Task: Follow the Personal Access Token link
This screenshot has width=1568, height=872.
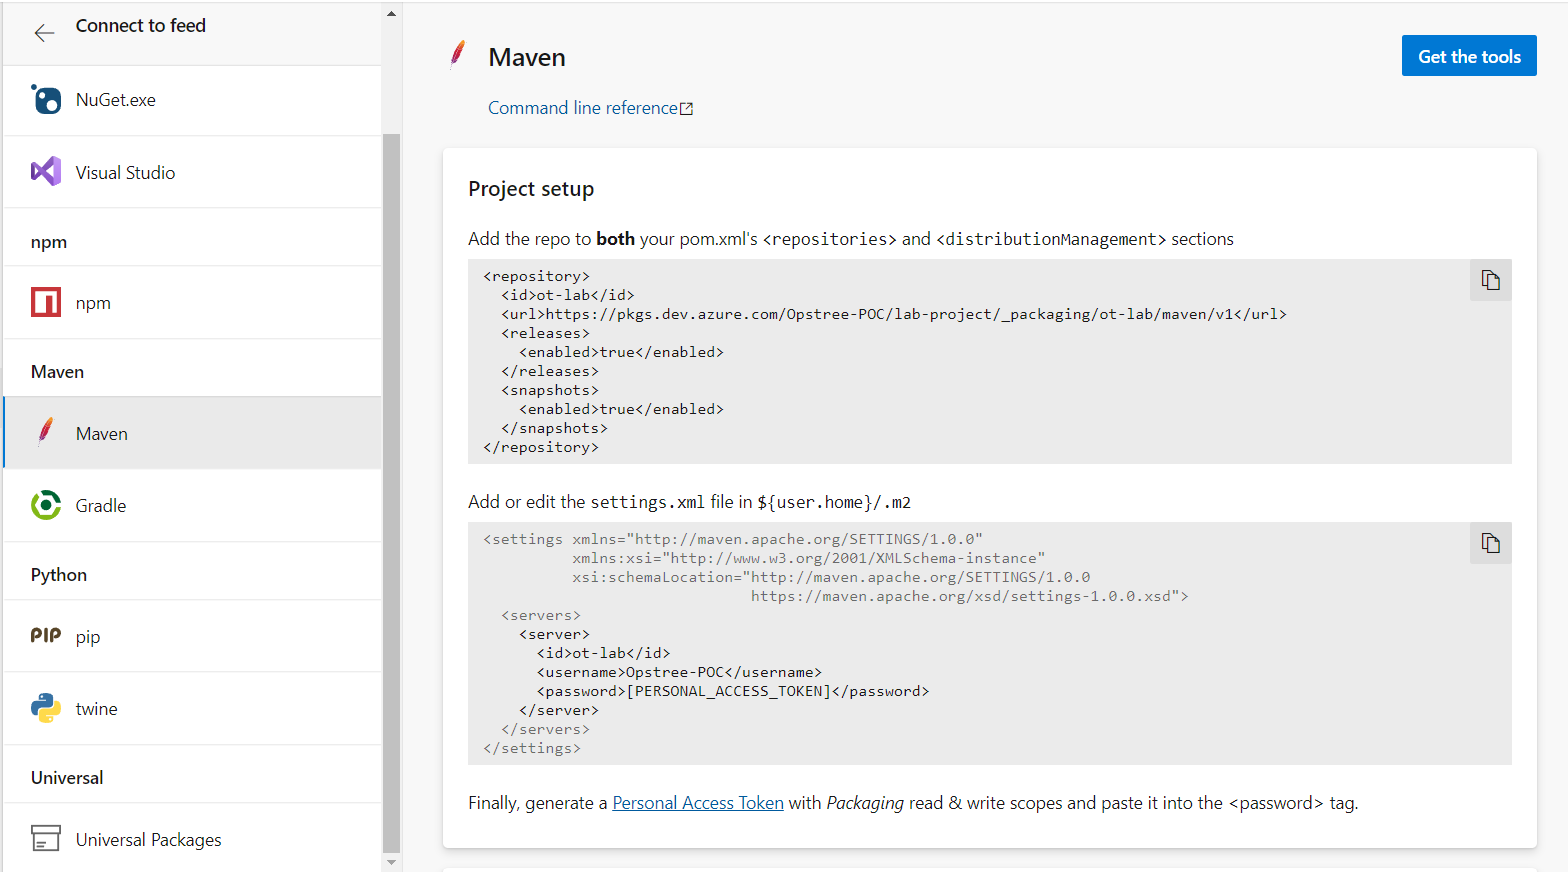Action: (x=698, y=803)
